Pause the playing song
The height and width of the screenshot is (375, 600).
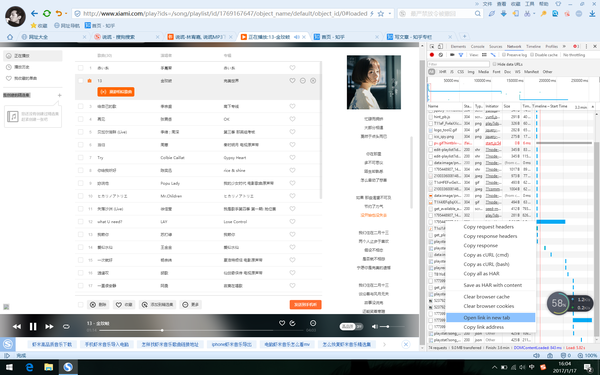[33, 326]
